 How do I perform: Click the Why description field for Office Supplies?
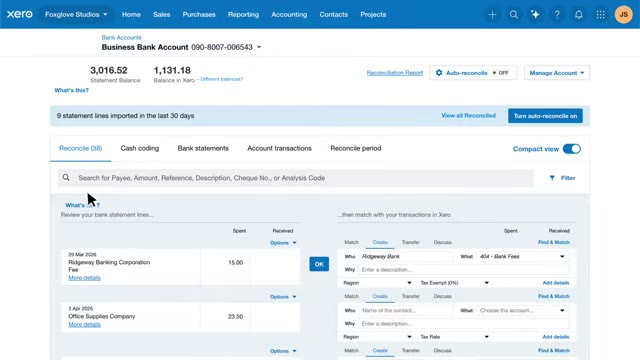pos(464,324)
